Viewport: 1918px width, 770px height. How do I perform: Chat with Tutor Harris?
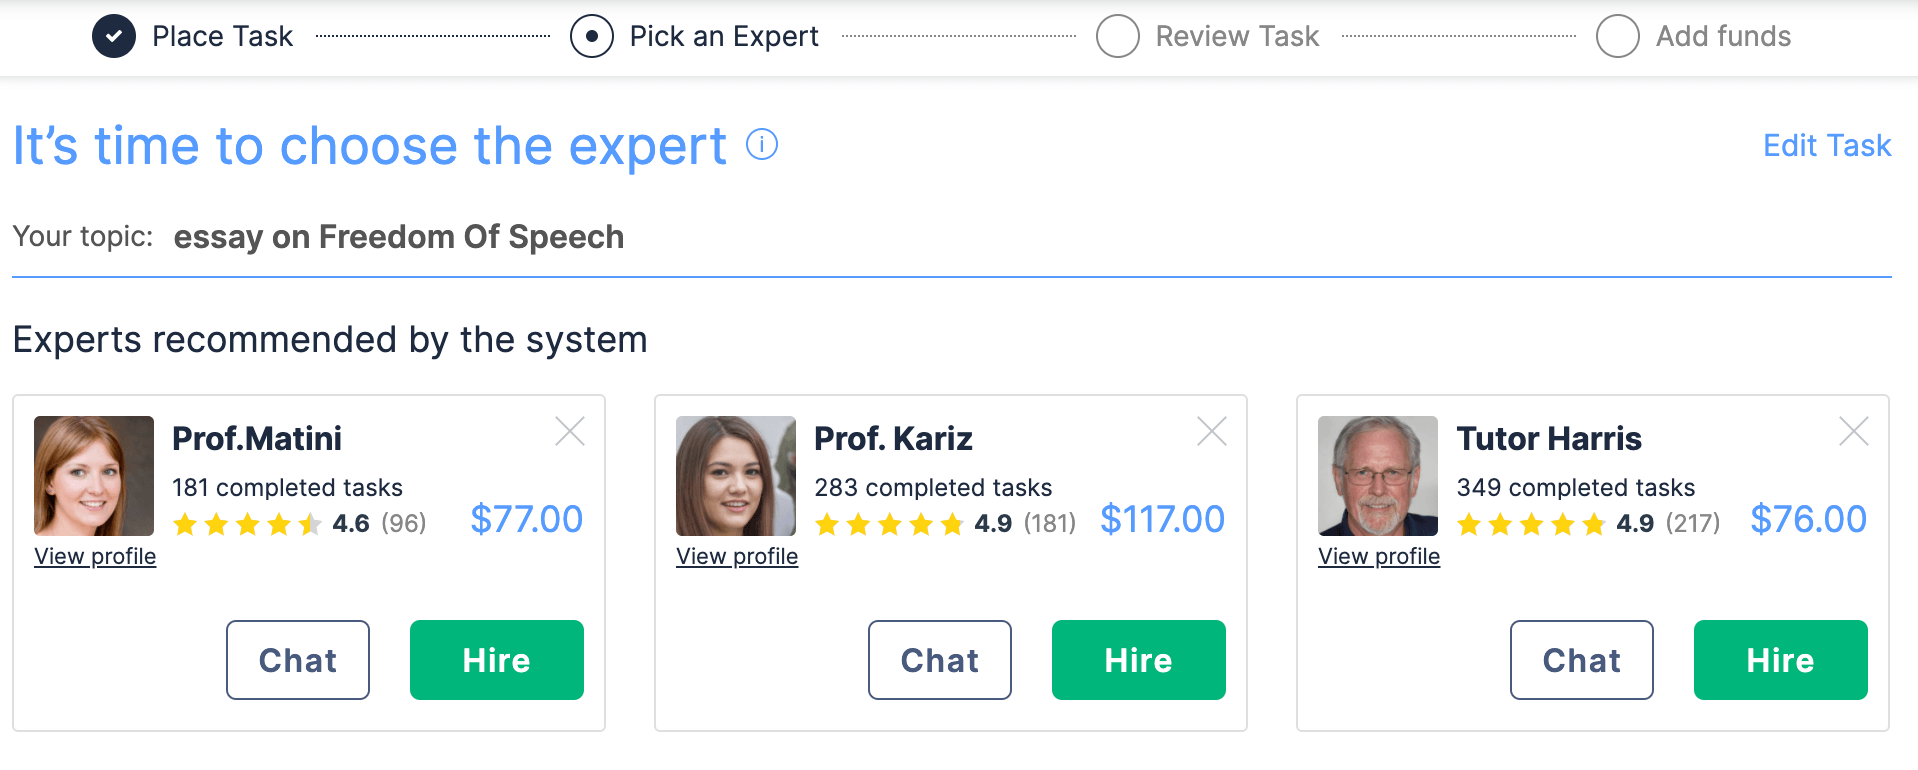coord(1582,660)
